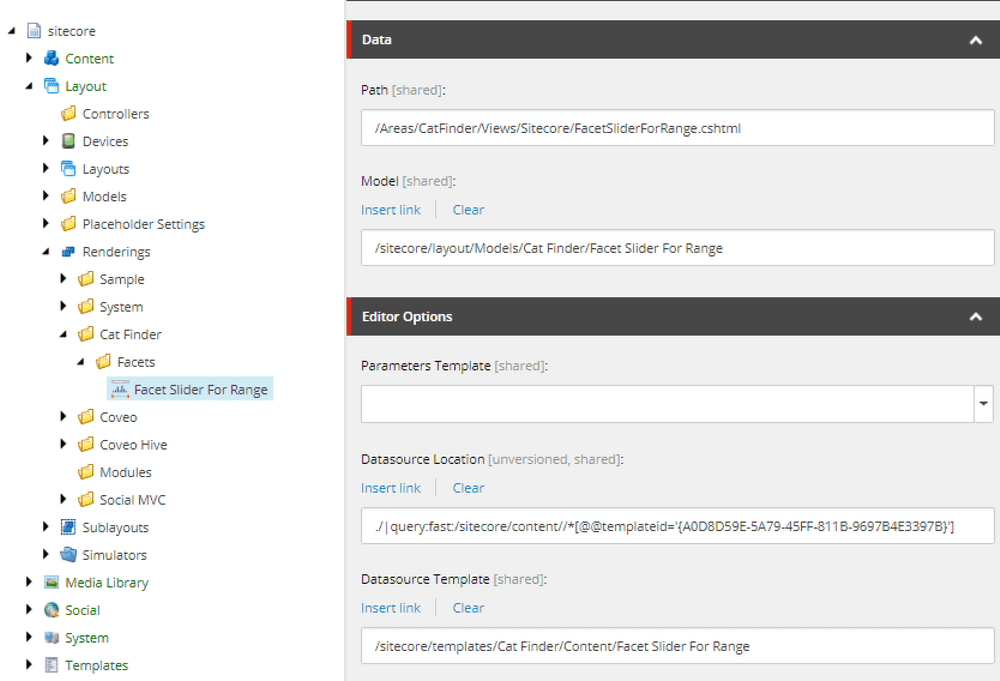Clear the Datasource Location field

click(468, 488)
